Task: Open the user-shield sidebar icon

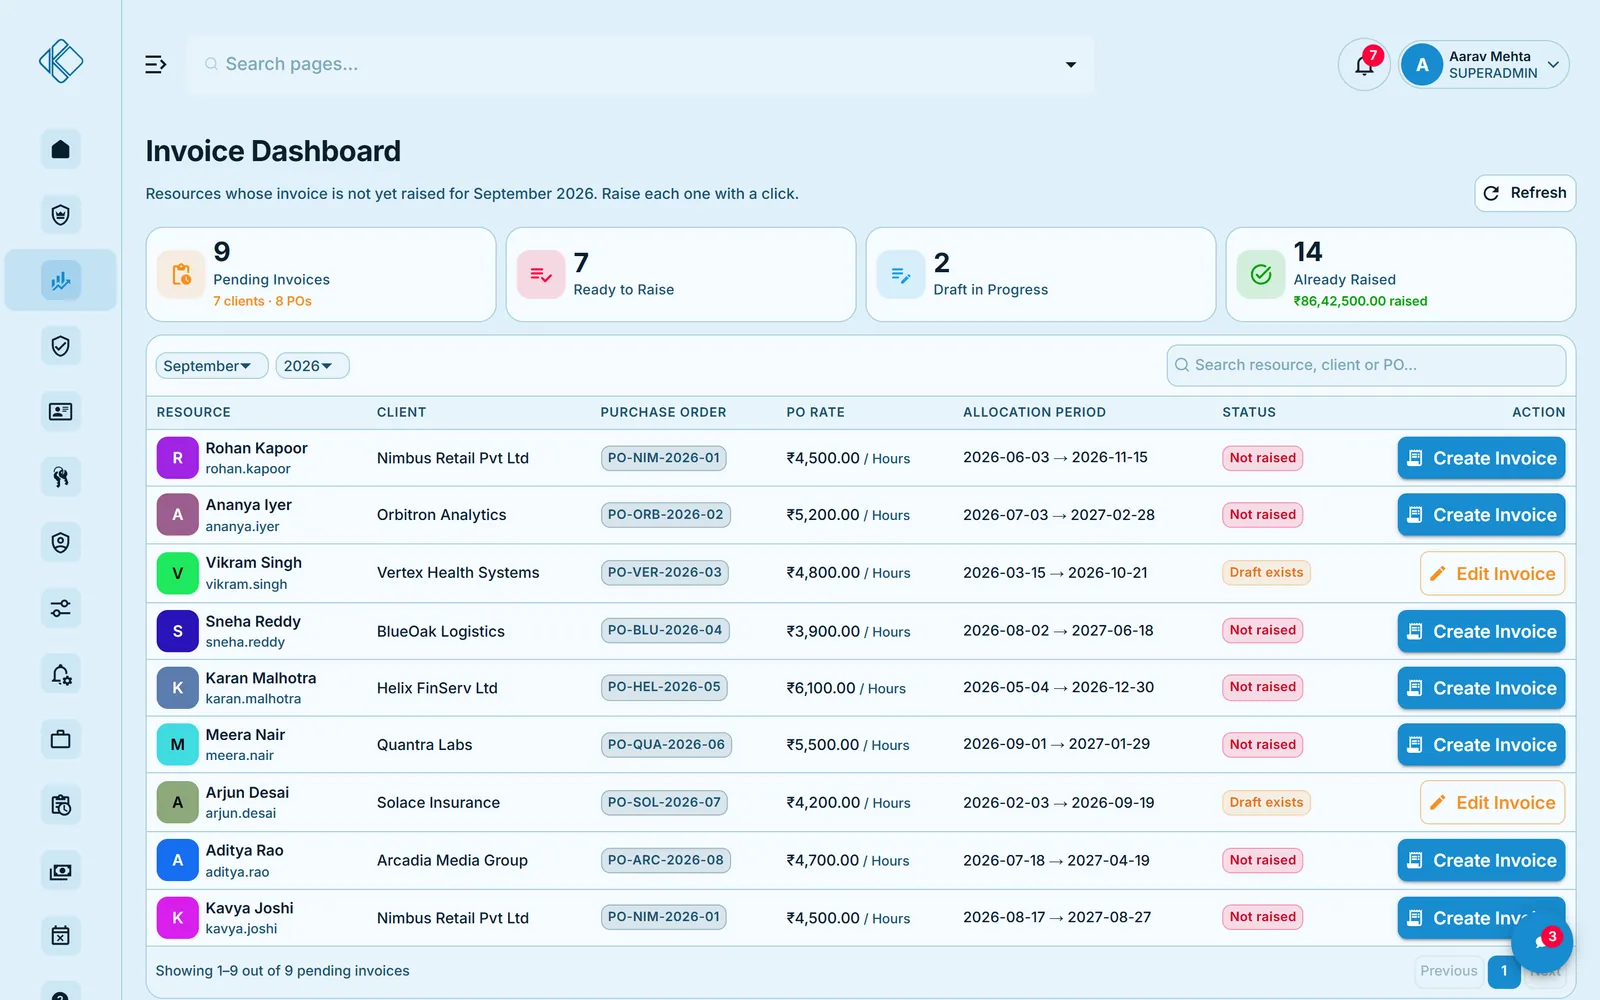Action: pyautogui.click(x=61, y=543)
